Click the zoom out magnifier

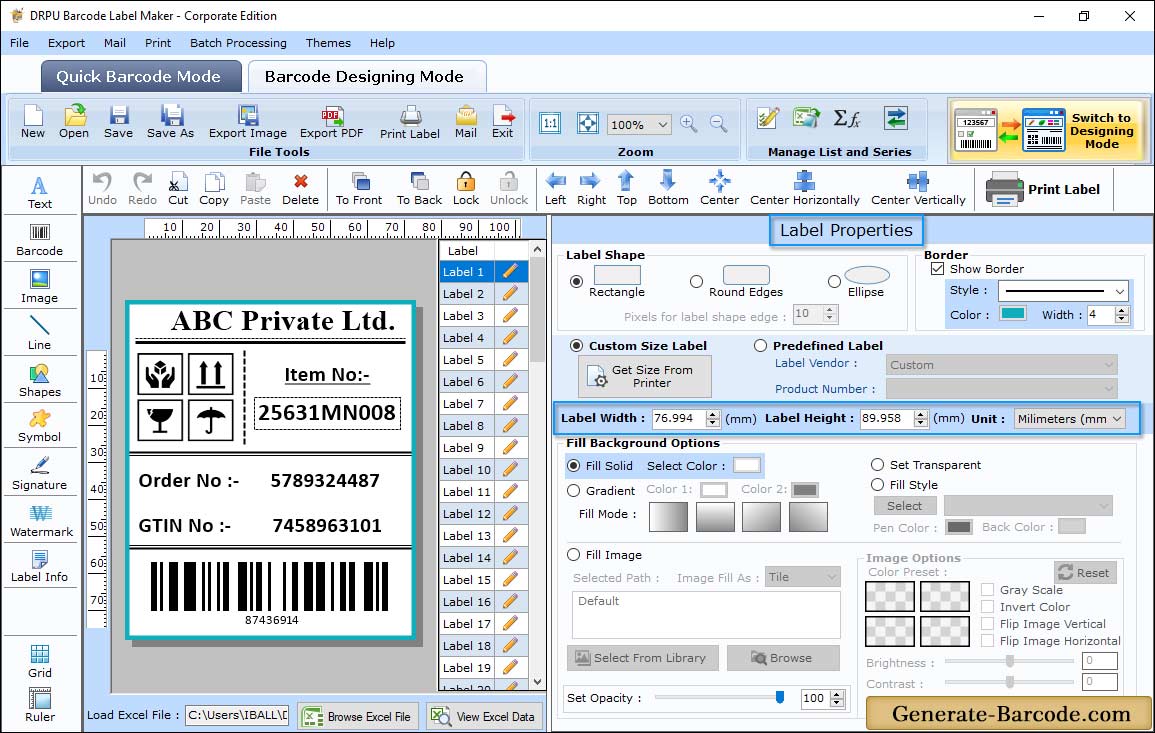[718, 123]
